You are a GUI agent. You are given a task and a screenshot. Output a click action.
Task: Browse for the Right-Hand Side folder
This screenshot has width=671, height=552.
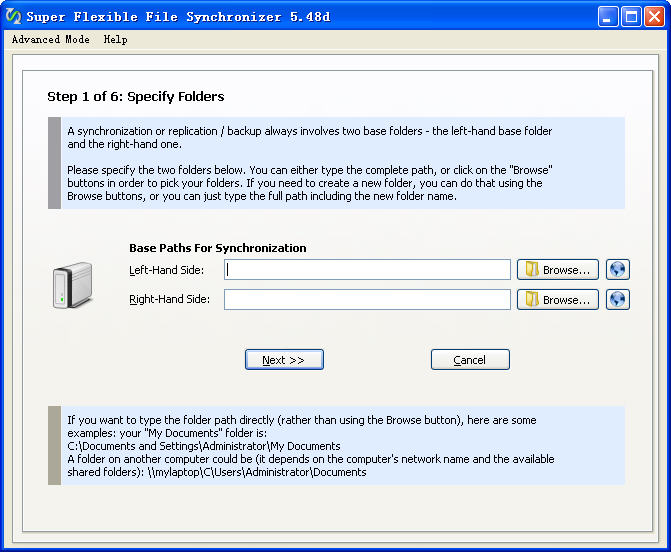coord(558,300)
